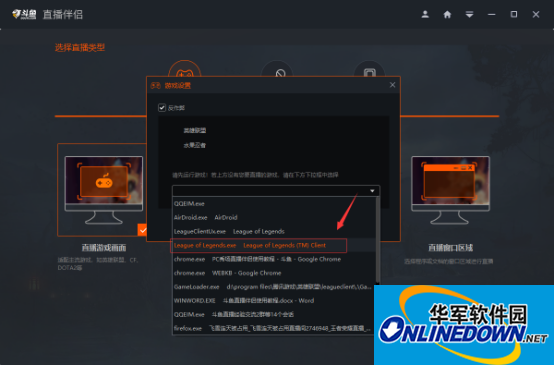554x365 pixels.
Task: Select the circular slash live type icon
Action: coord(277,70)
